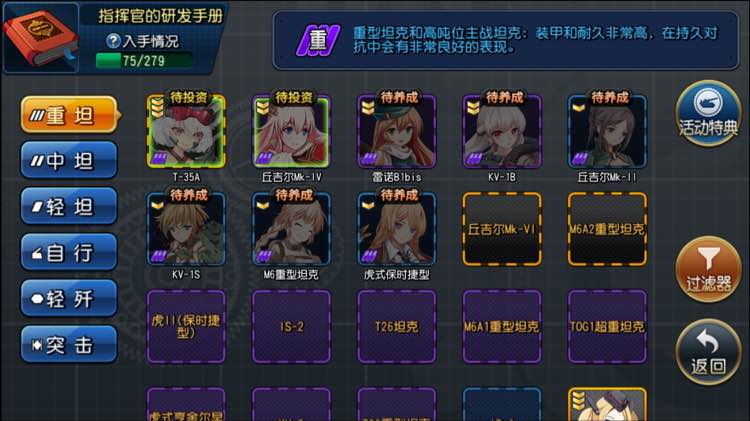This screenshot has height=421, width=750.
Task: Open the 过滤器 filter funnel button
Action: point(708,269)
